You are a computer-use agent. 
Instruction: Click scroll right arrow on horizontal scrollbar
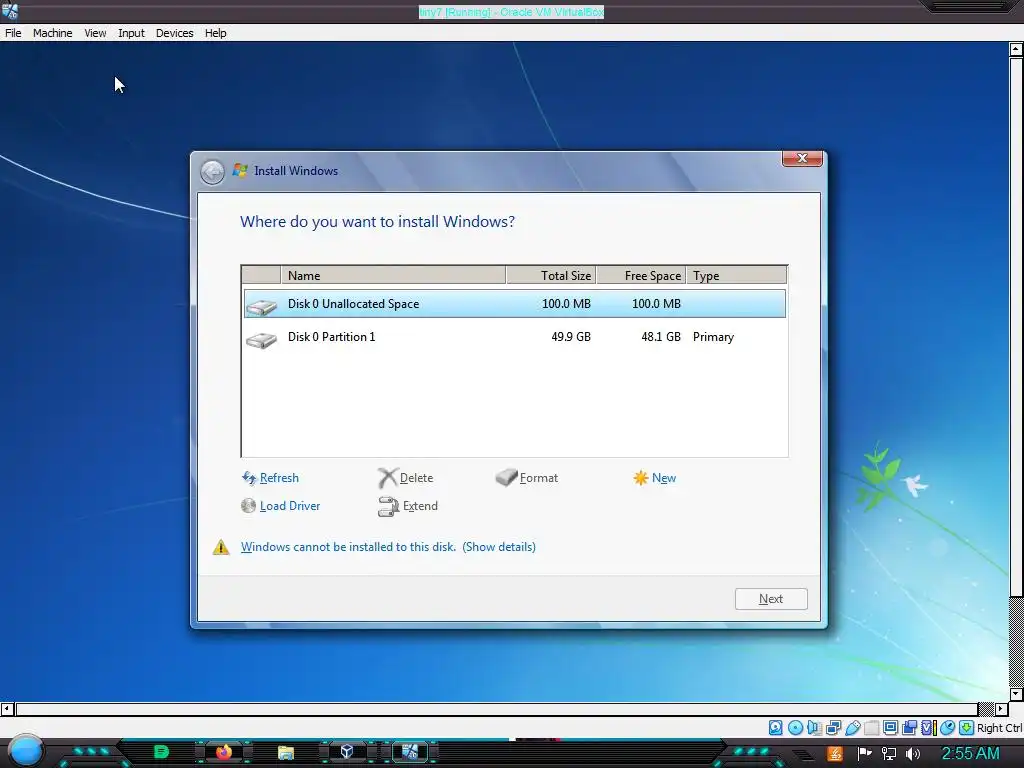1002,709
